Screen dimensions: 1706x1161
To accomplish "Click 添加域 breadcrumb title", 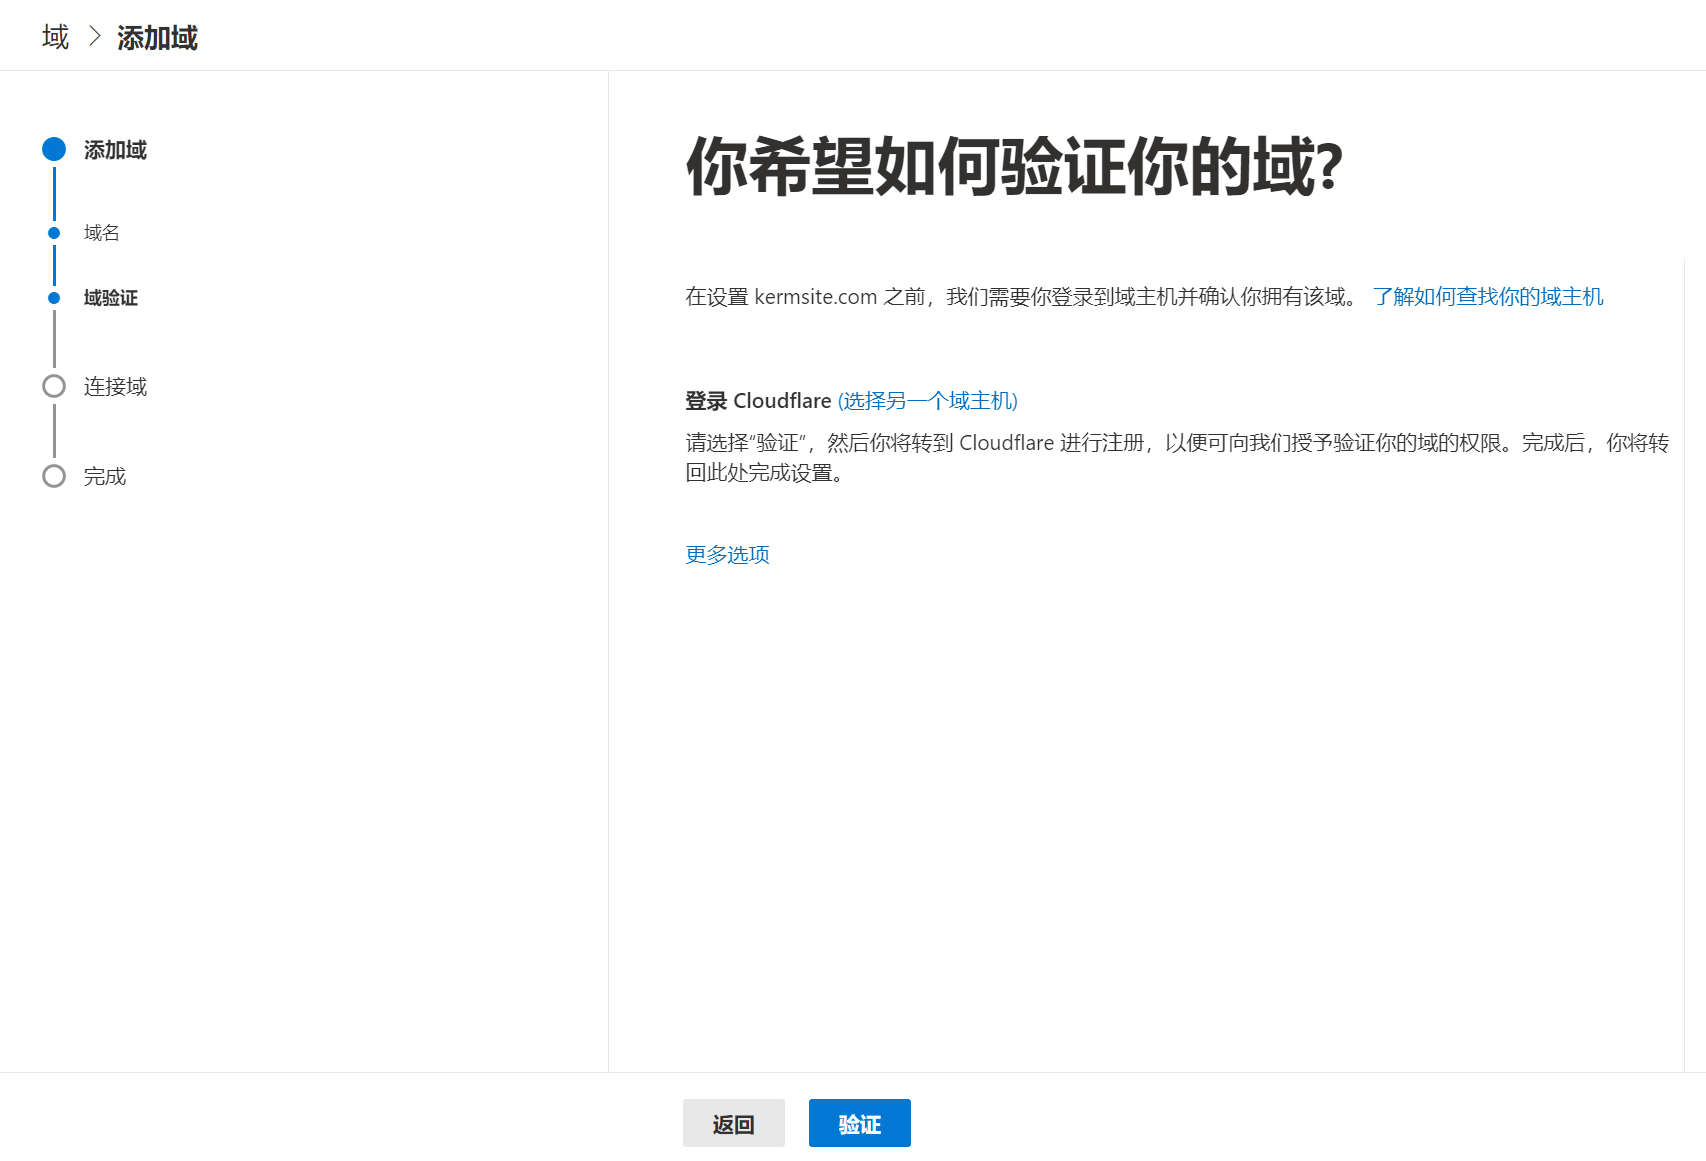I will [x=157, y=38].
